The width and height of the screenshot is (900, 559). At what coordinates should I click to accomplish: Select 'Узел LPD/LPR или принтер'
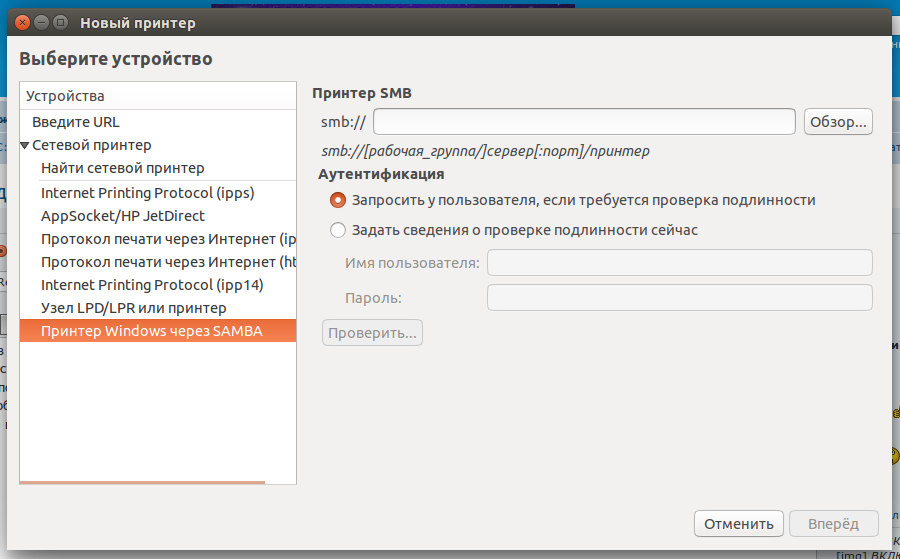click(134, 308)
